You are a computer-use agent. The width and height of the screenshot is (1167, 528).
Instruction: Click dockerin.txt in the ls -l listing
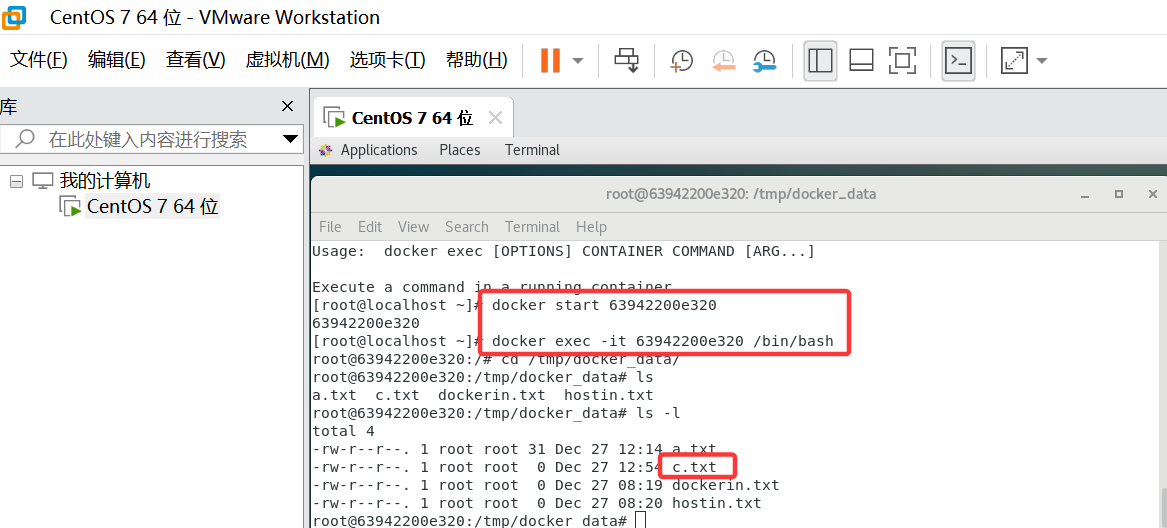(x=725, y=485)
